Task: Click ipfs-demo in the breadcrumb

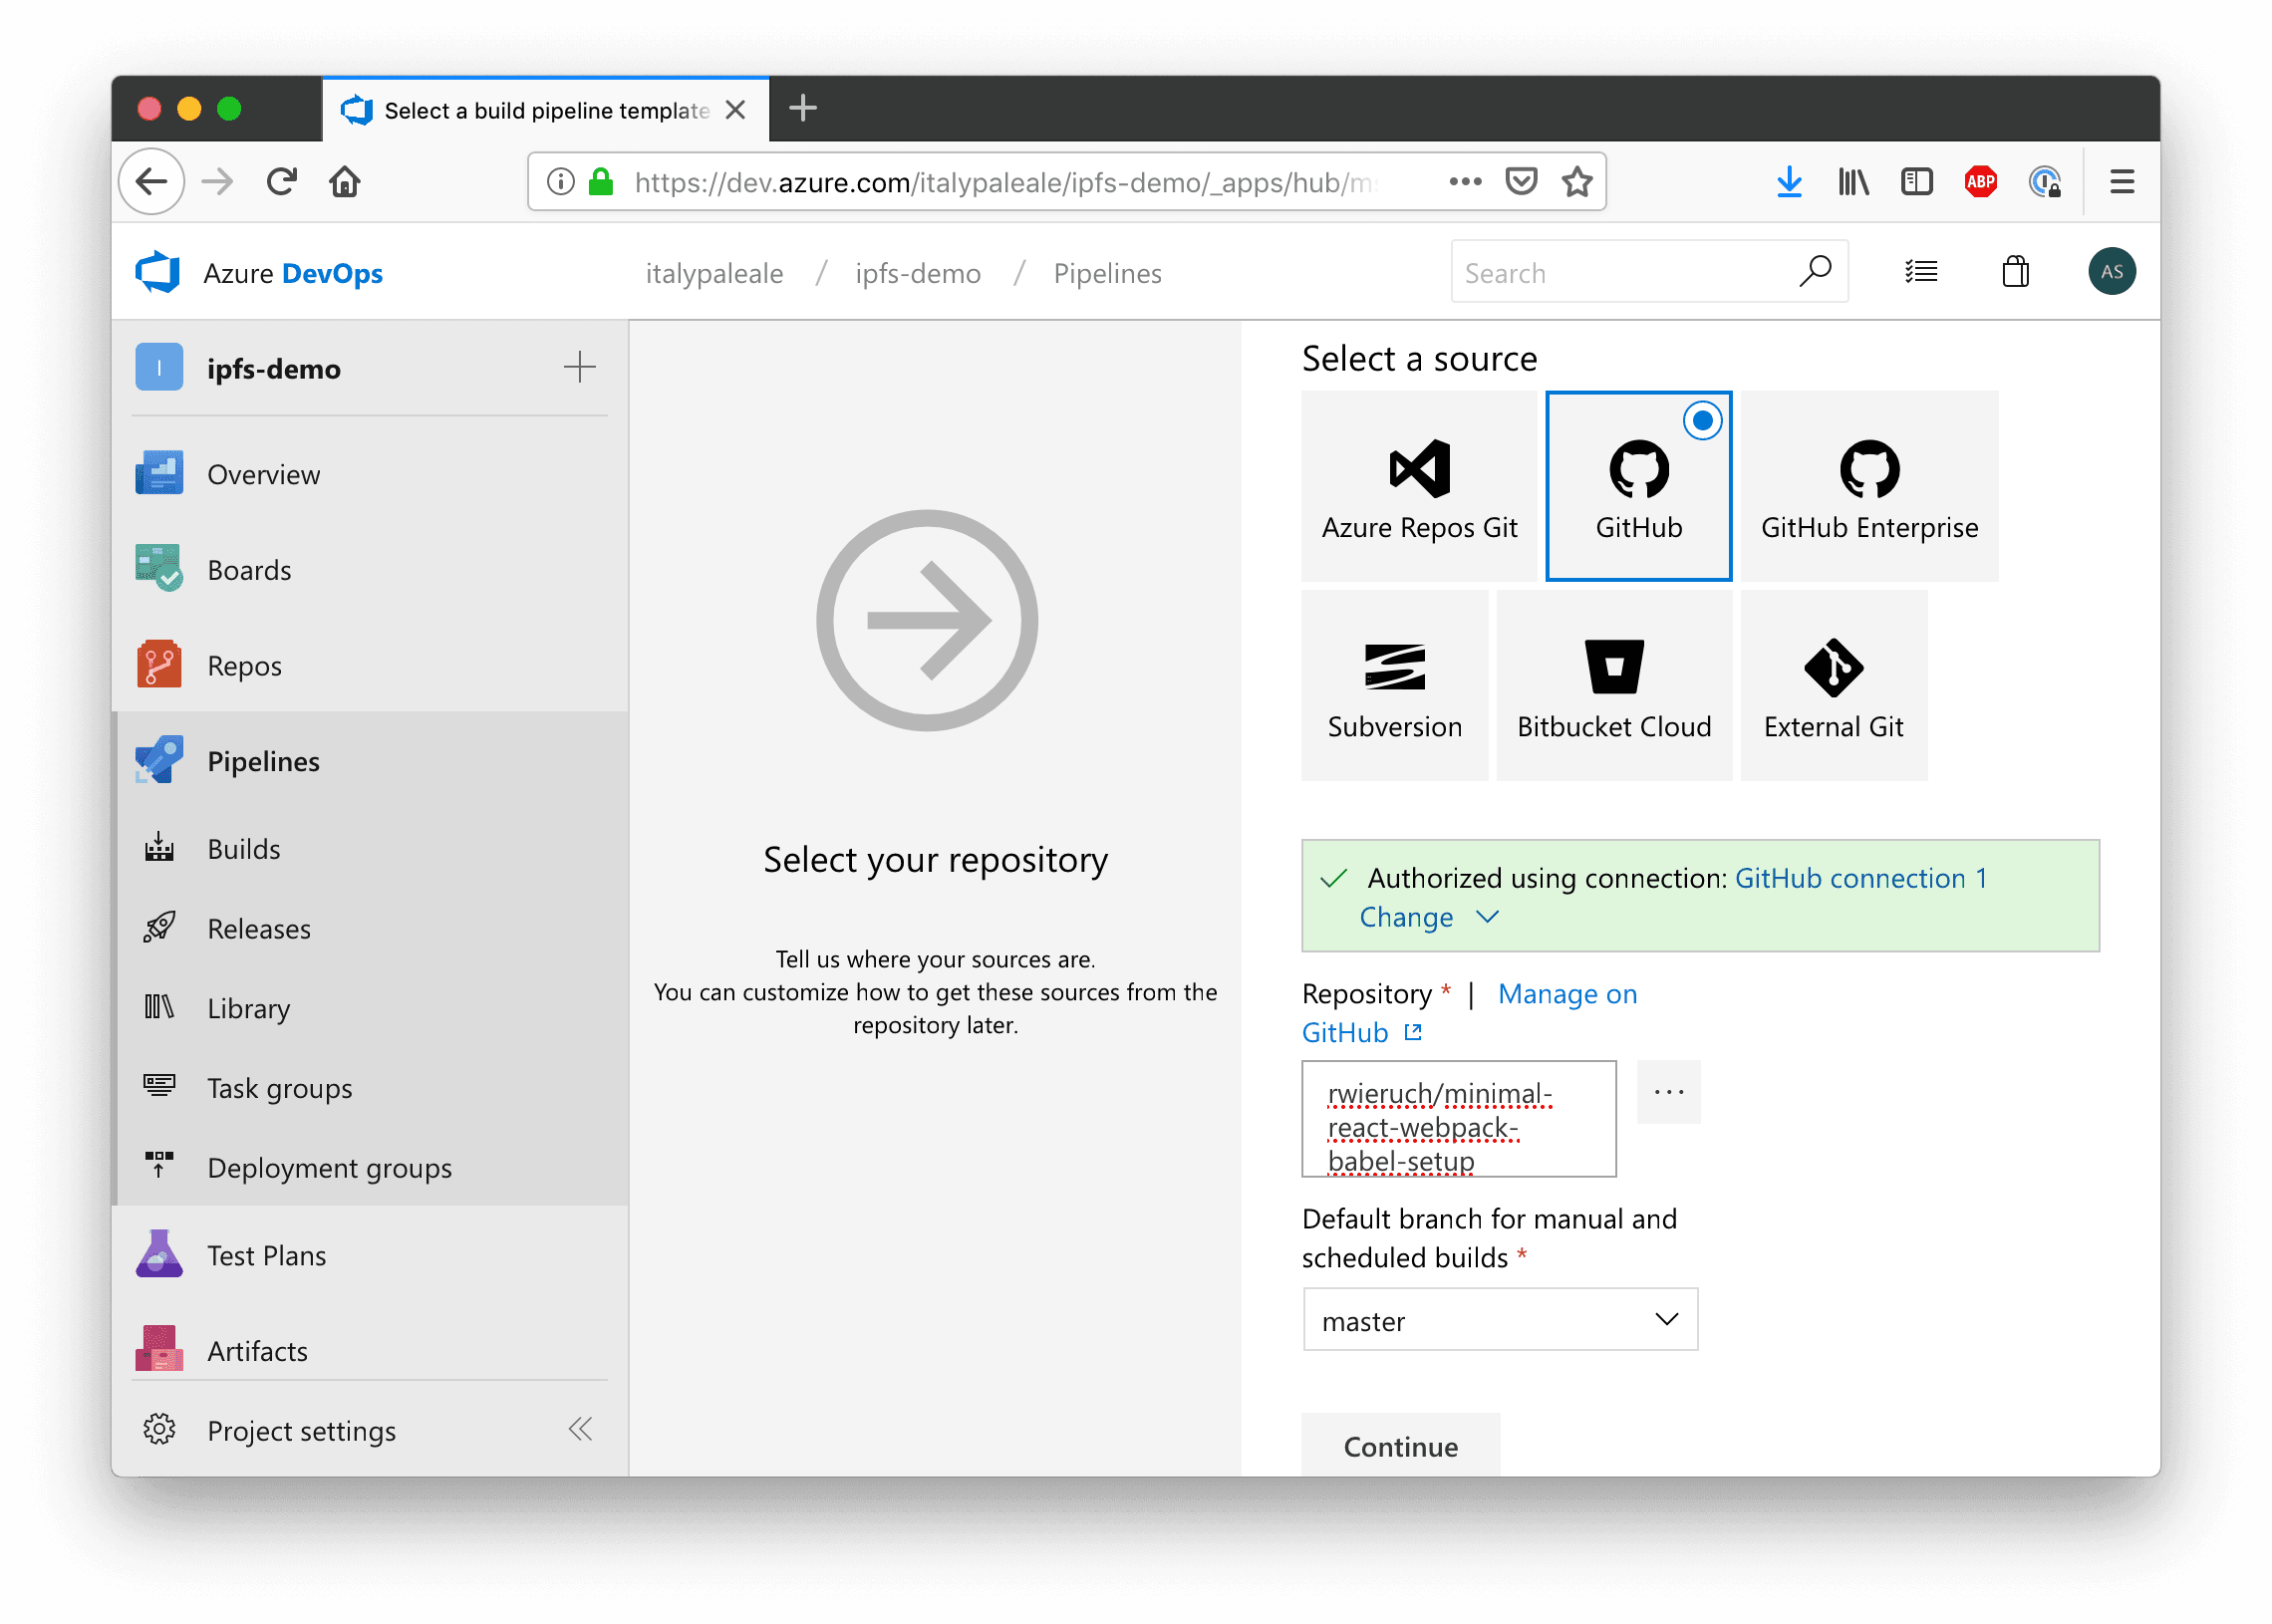Action: coord(918,273)
